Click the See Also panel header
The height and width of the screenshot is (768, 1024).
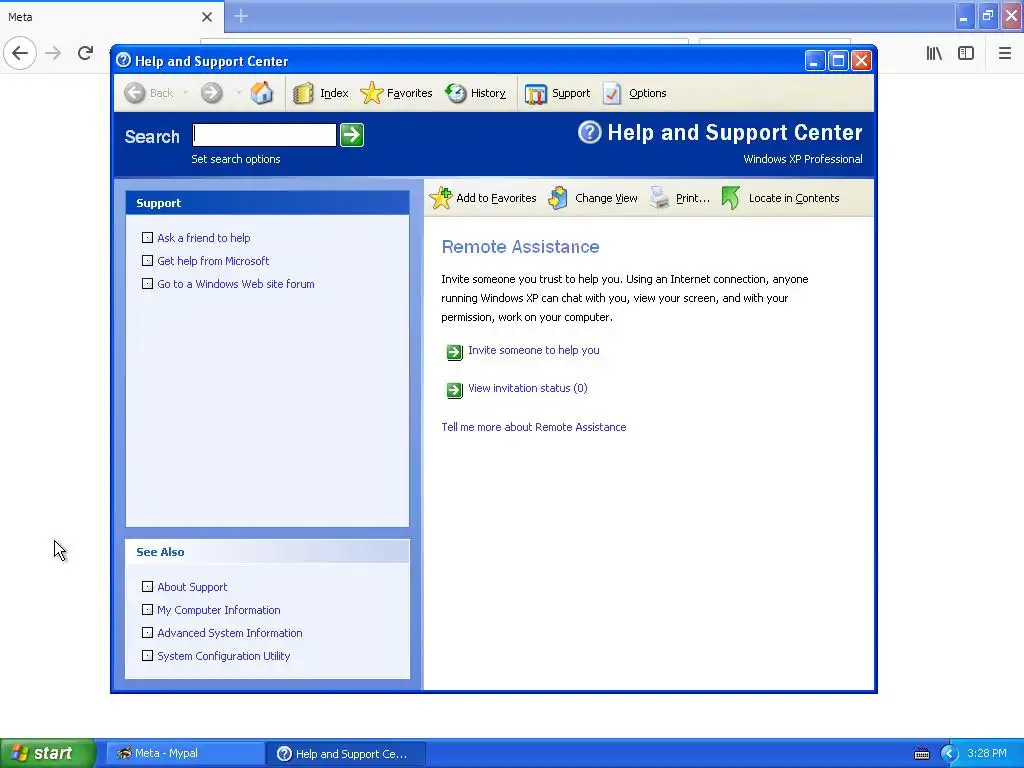coord(267,552)
